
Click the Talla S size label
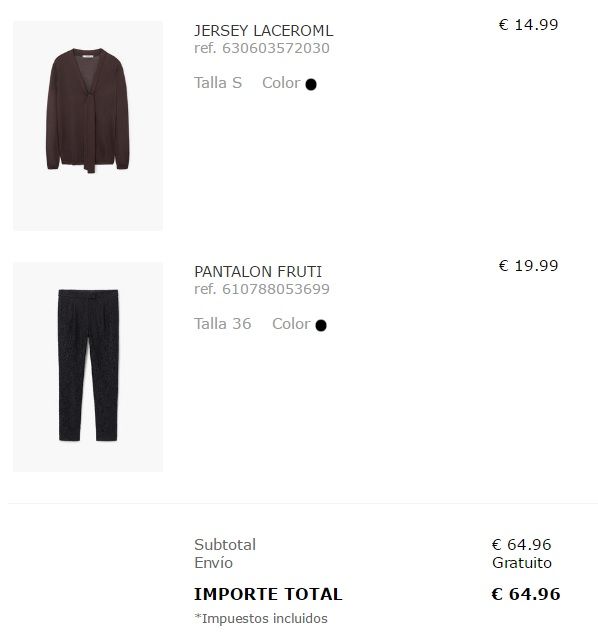(218, 83)
